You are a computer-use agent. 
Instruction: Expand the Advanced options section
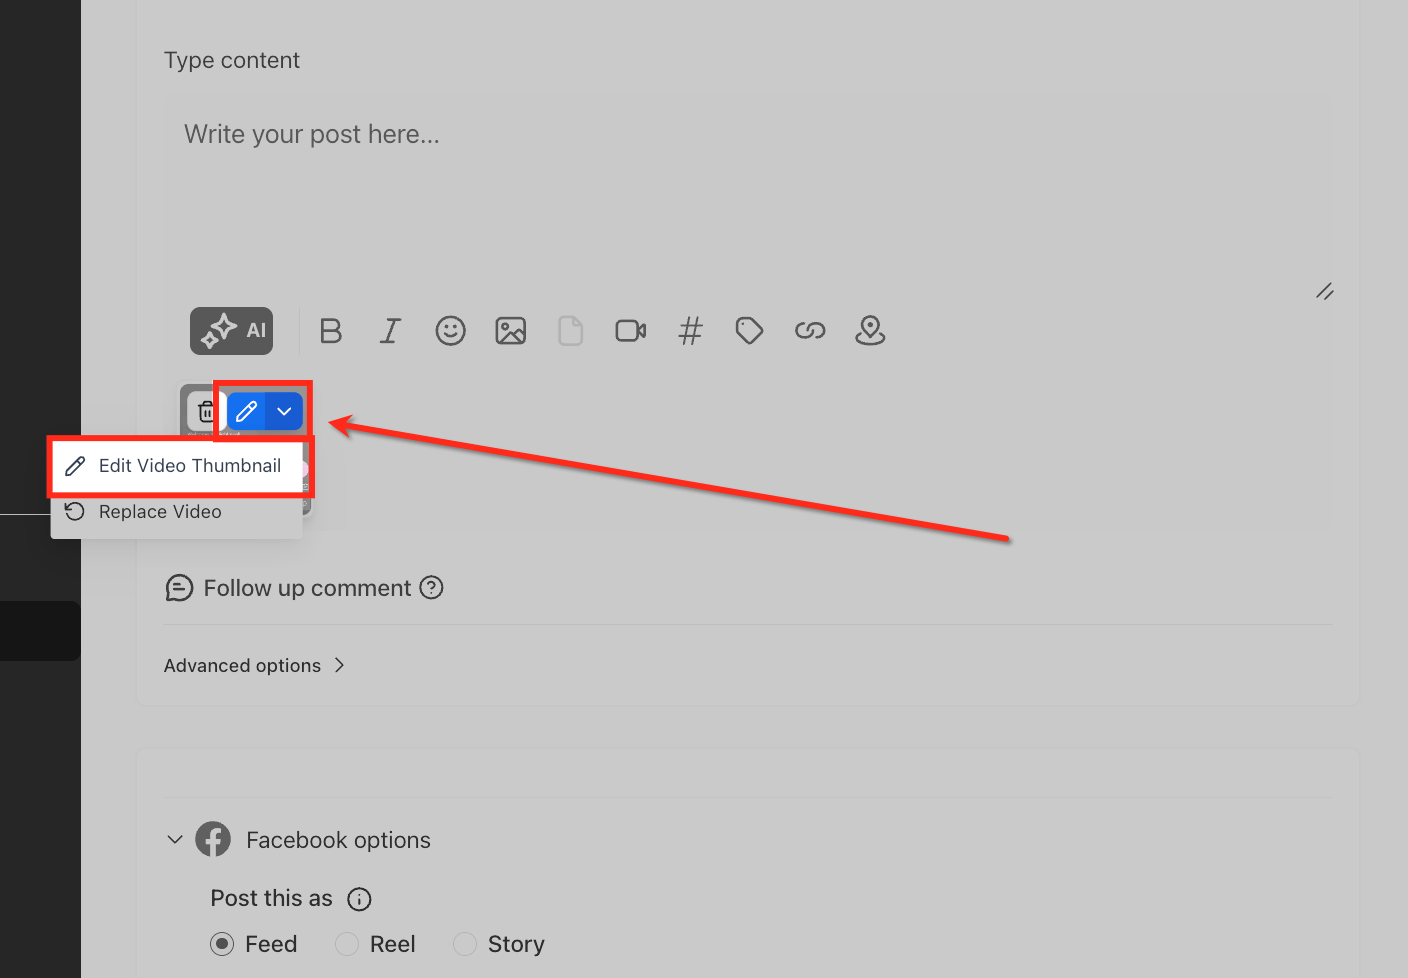[x=254, y=665]
